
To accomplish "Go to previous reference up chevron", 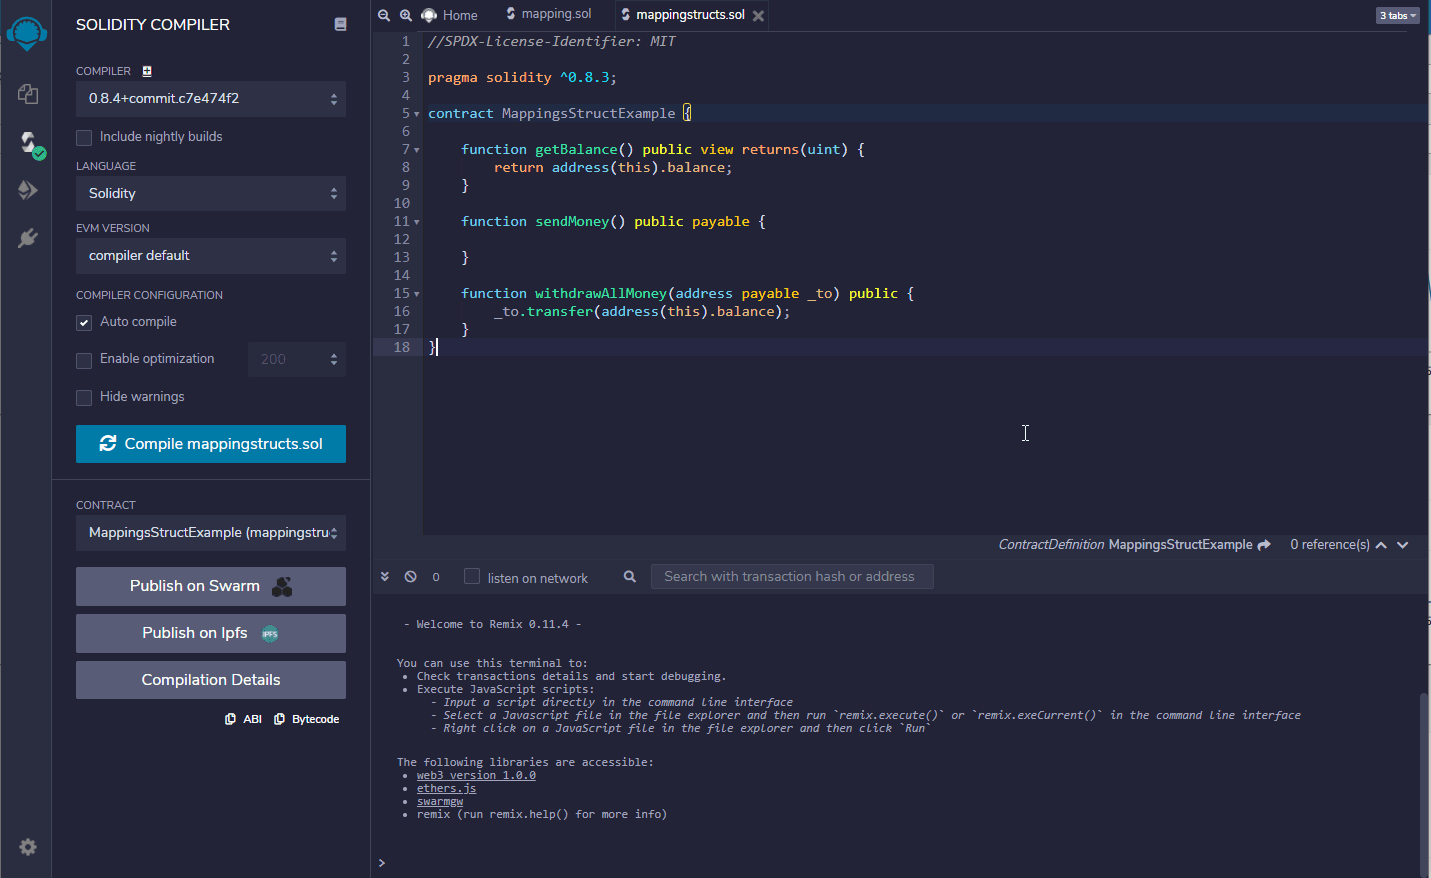I will pyautogui.click(x=1381, y=545).
